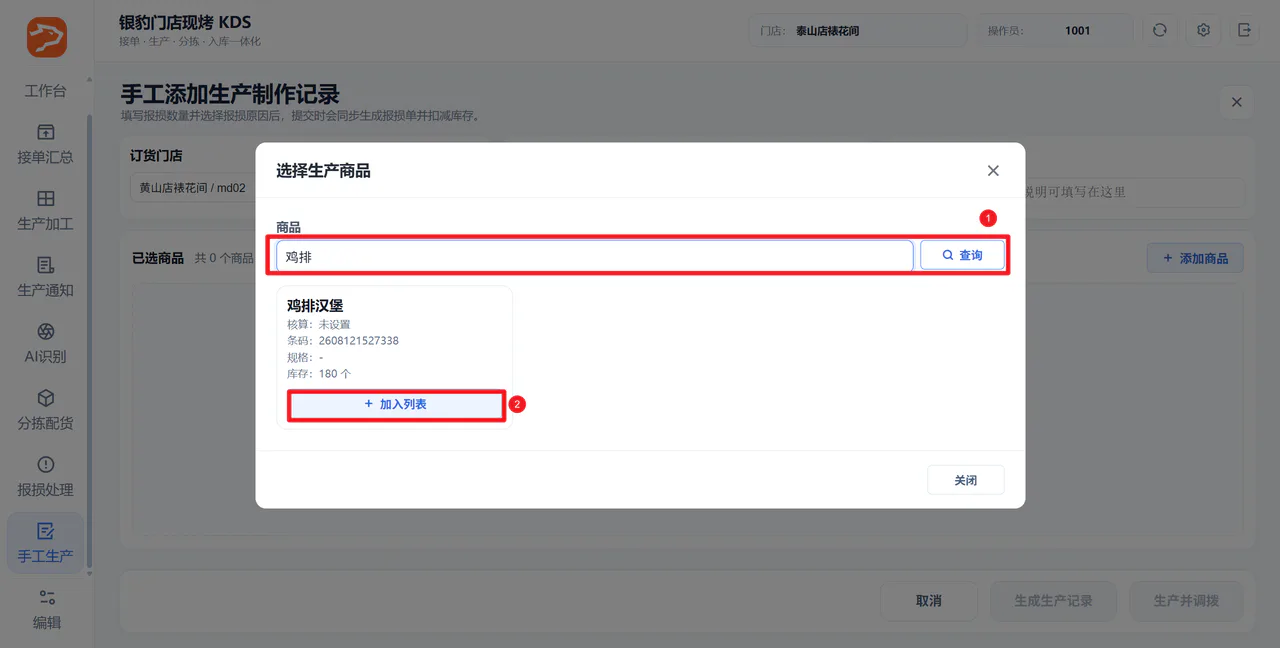The image size is (1280, 648).
Task: Click the 库存：180 个 stock text
Action: 319,374
